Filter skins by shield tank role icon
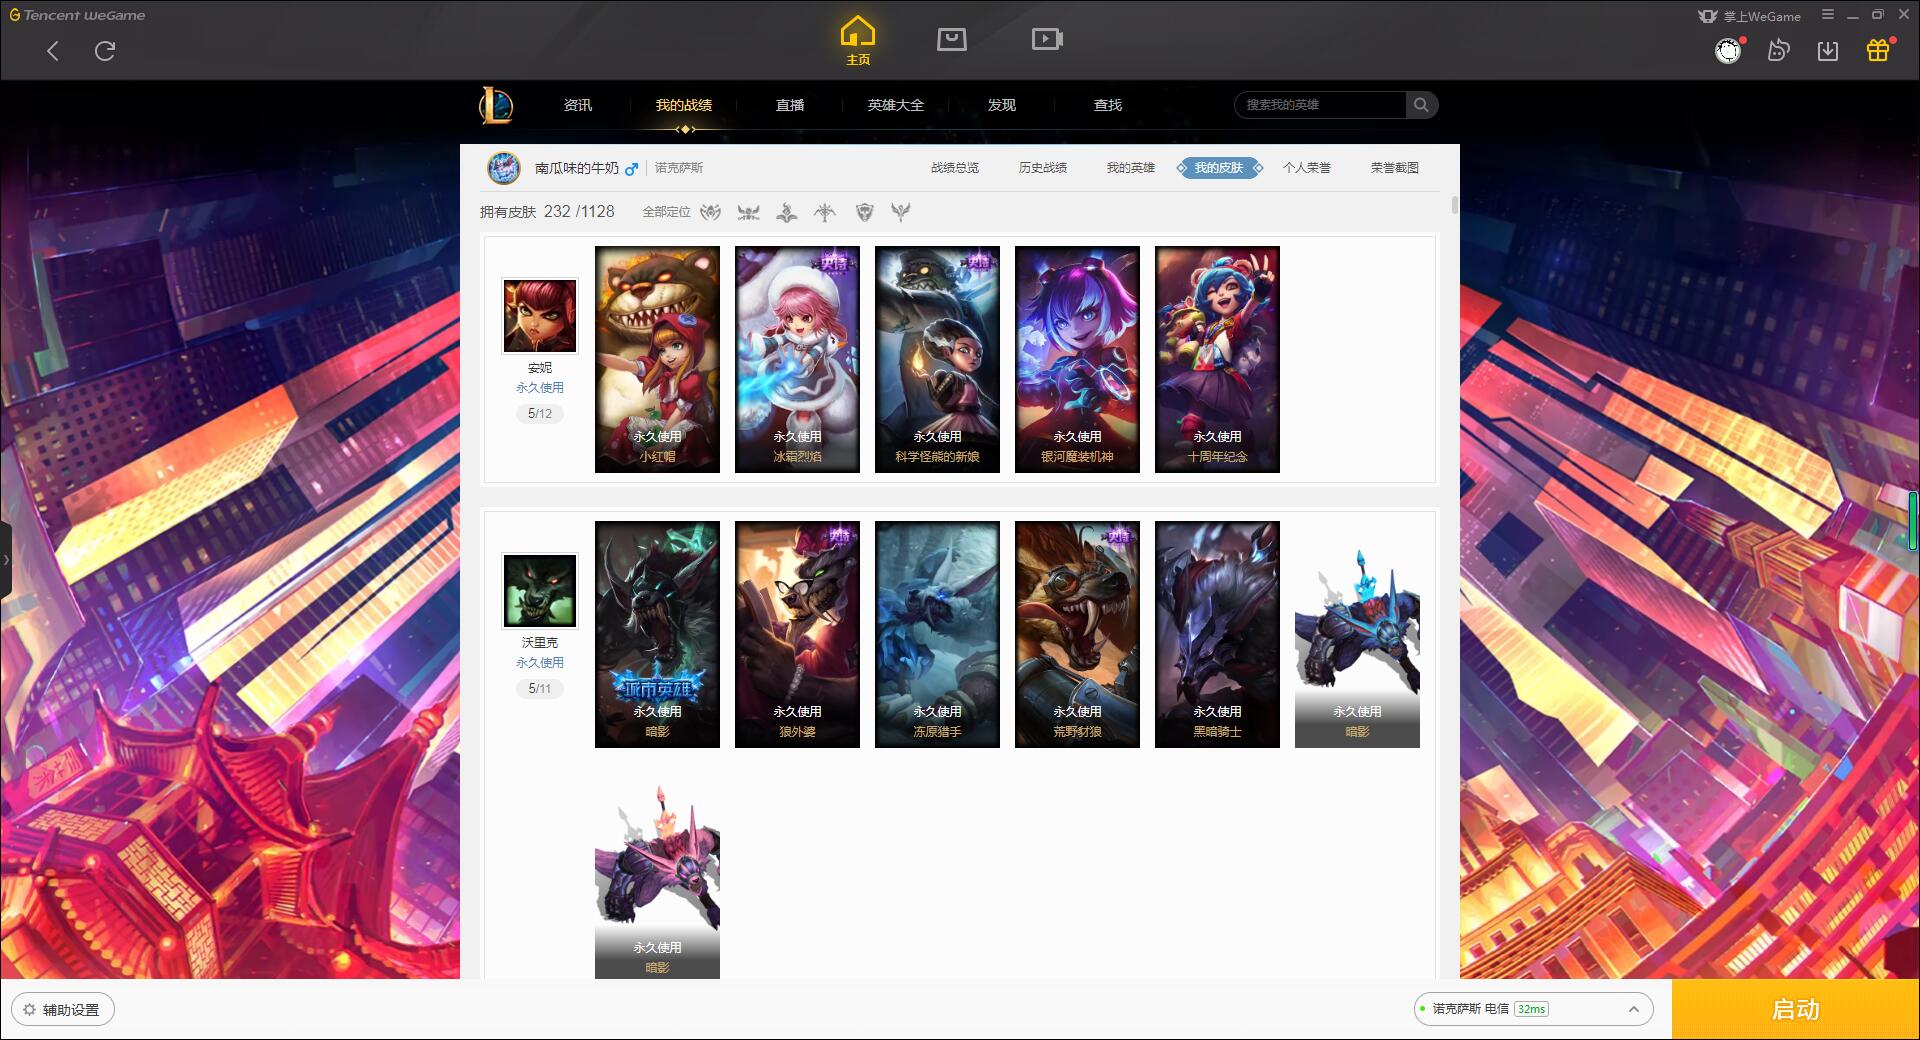The height and width of the screenshot is (1040, 1920). click(865, 212)
